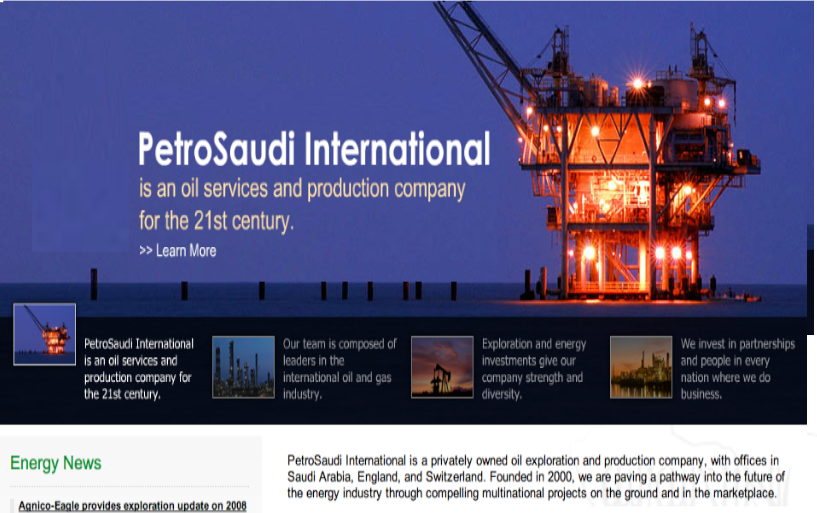The height and width of the screenshot is (513, 817).
Task: Open the 'Exploration and energy investments' caption
Action: coord(534,368)
